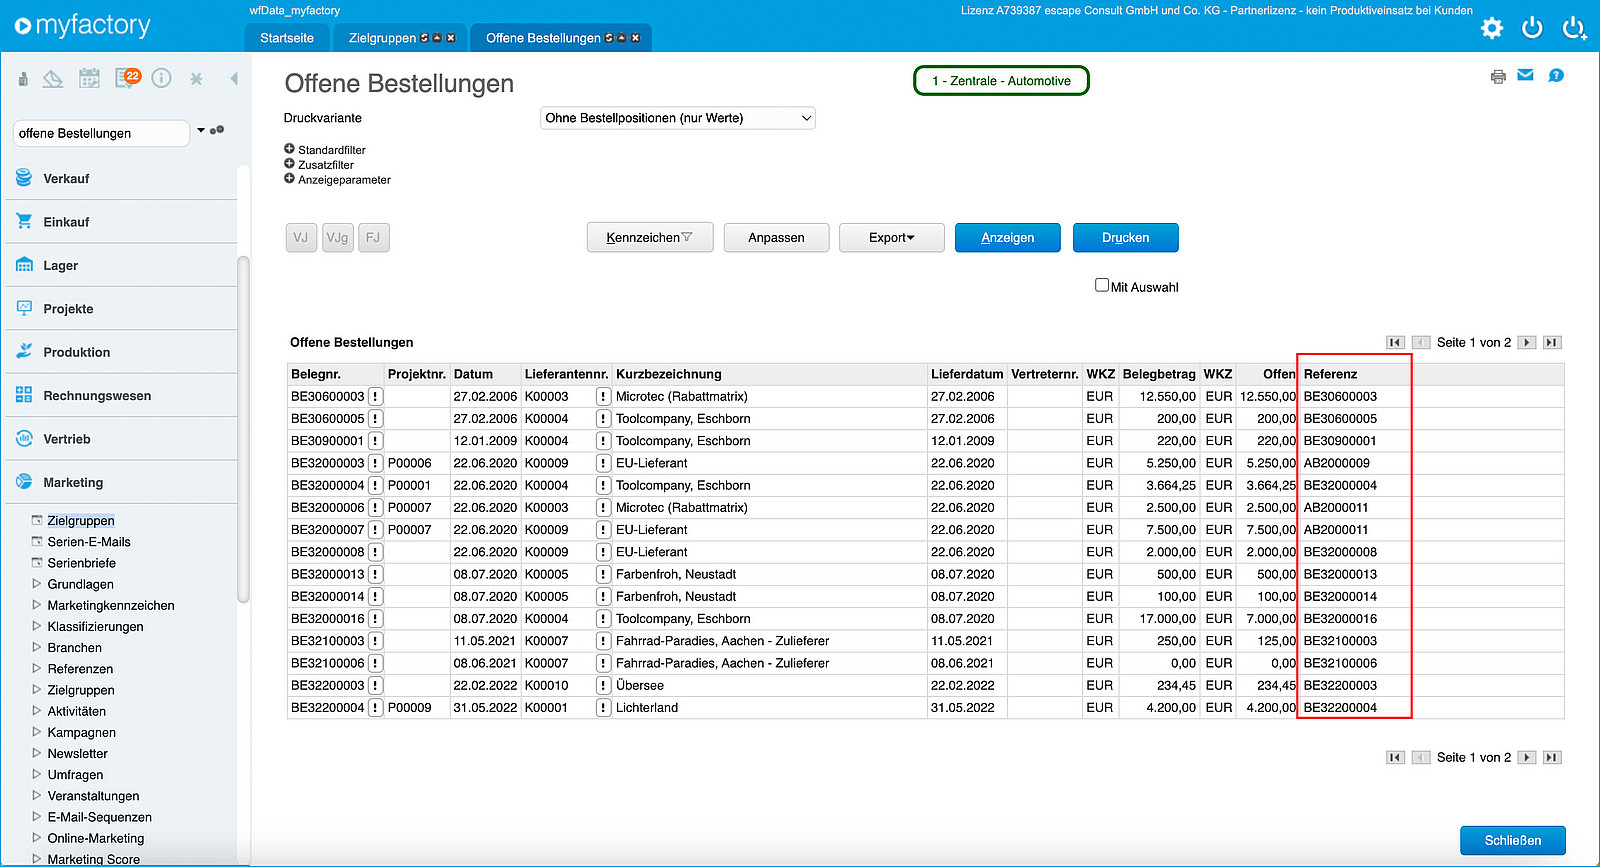The image size is (1600, 867).
Task: Open the Export dropdown button
Action: [892, 238]
